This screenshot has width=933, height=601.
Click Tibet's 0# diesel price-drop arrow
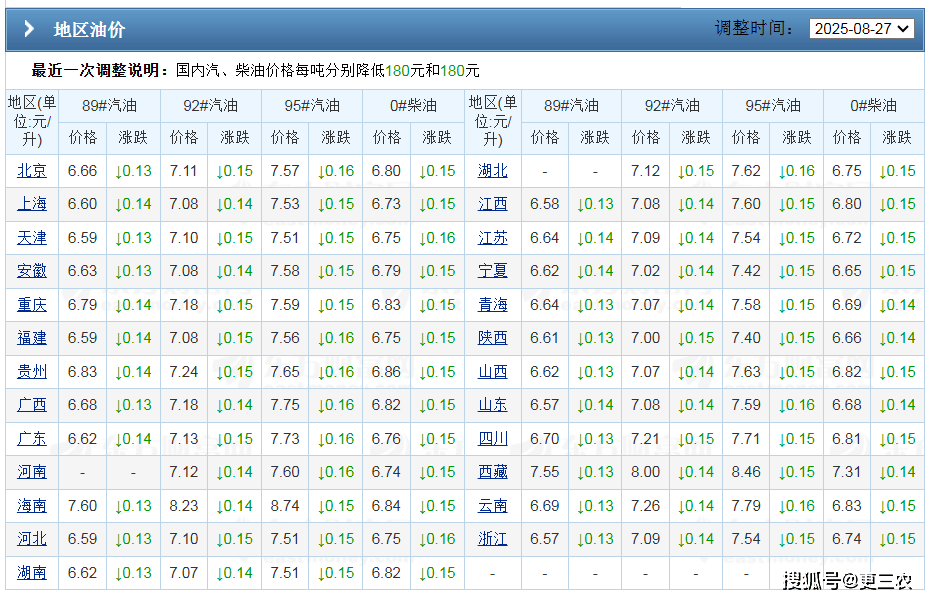coord(897,472)
